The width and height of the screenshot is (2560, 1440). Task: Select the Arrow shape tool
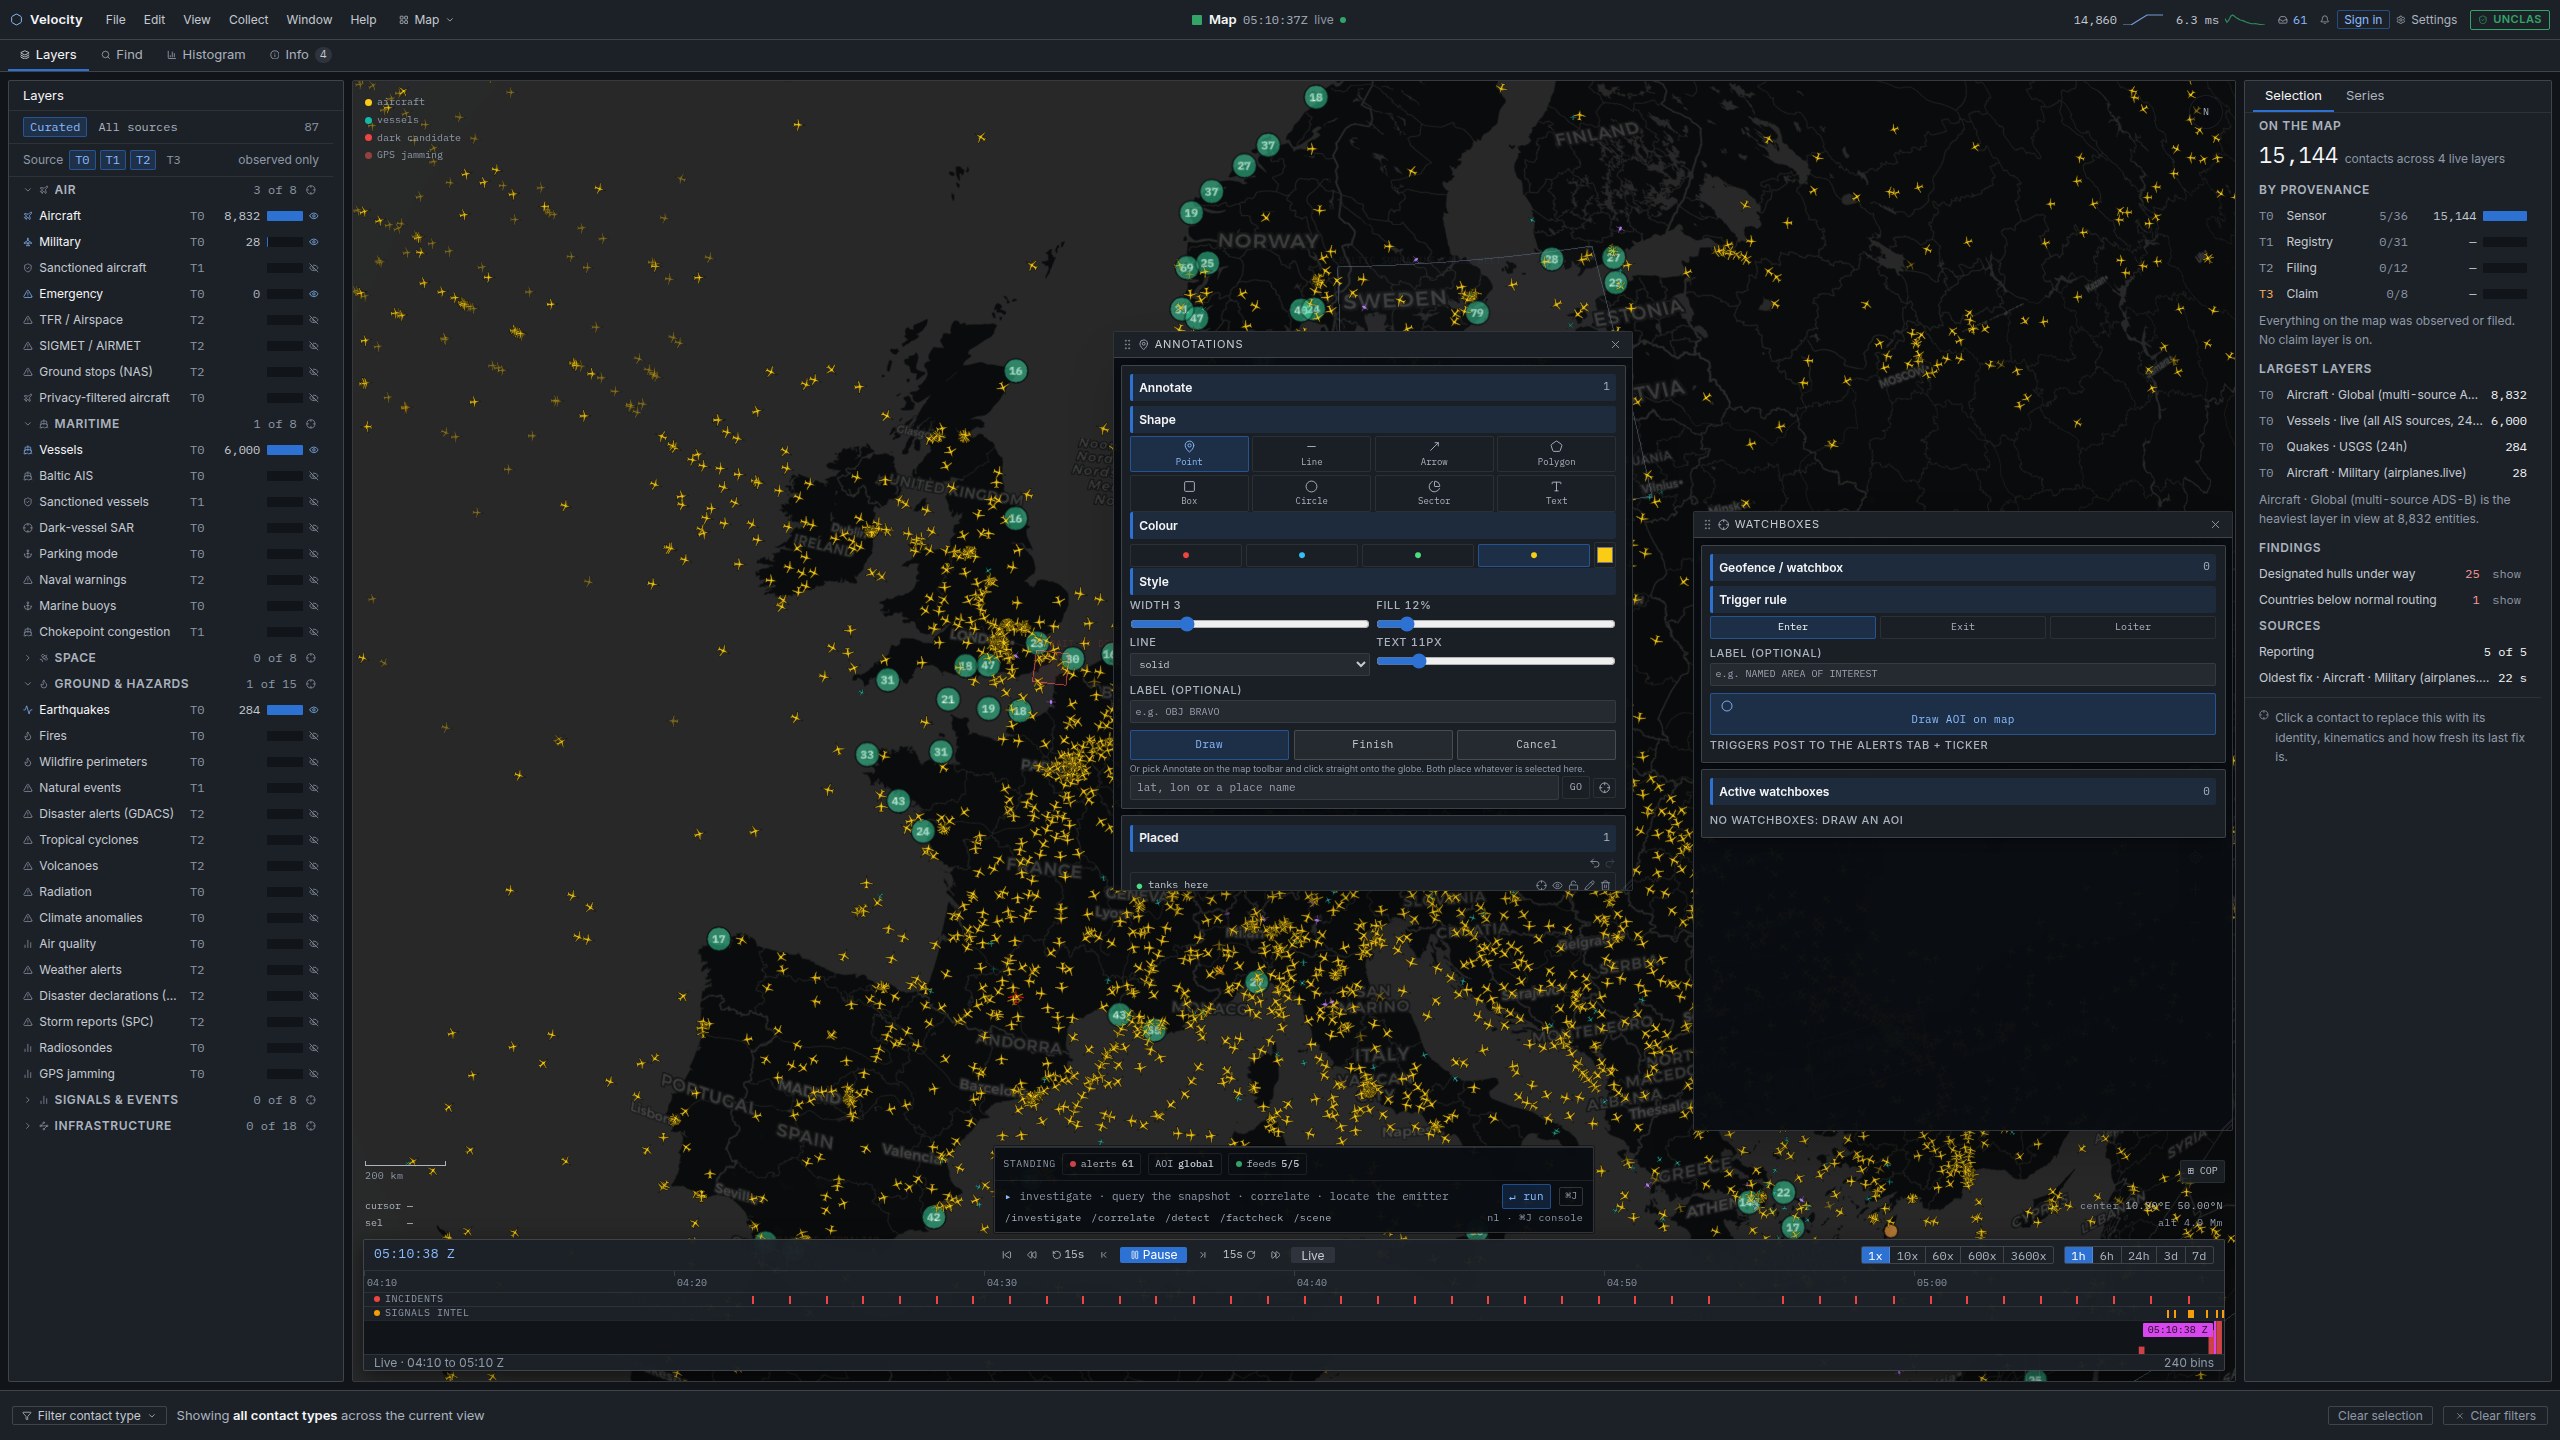(x=1434, y=453)
